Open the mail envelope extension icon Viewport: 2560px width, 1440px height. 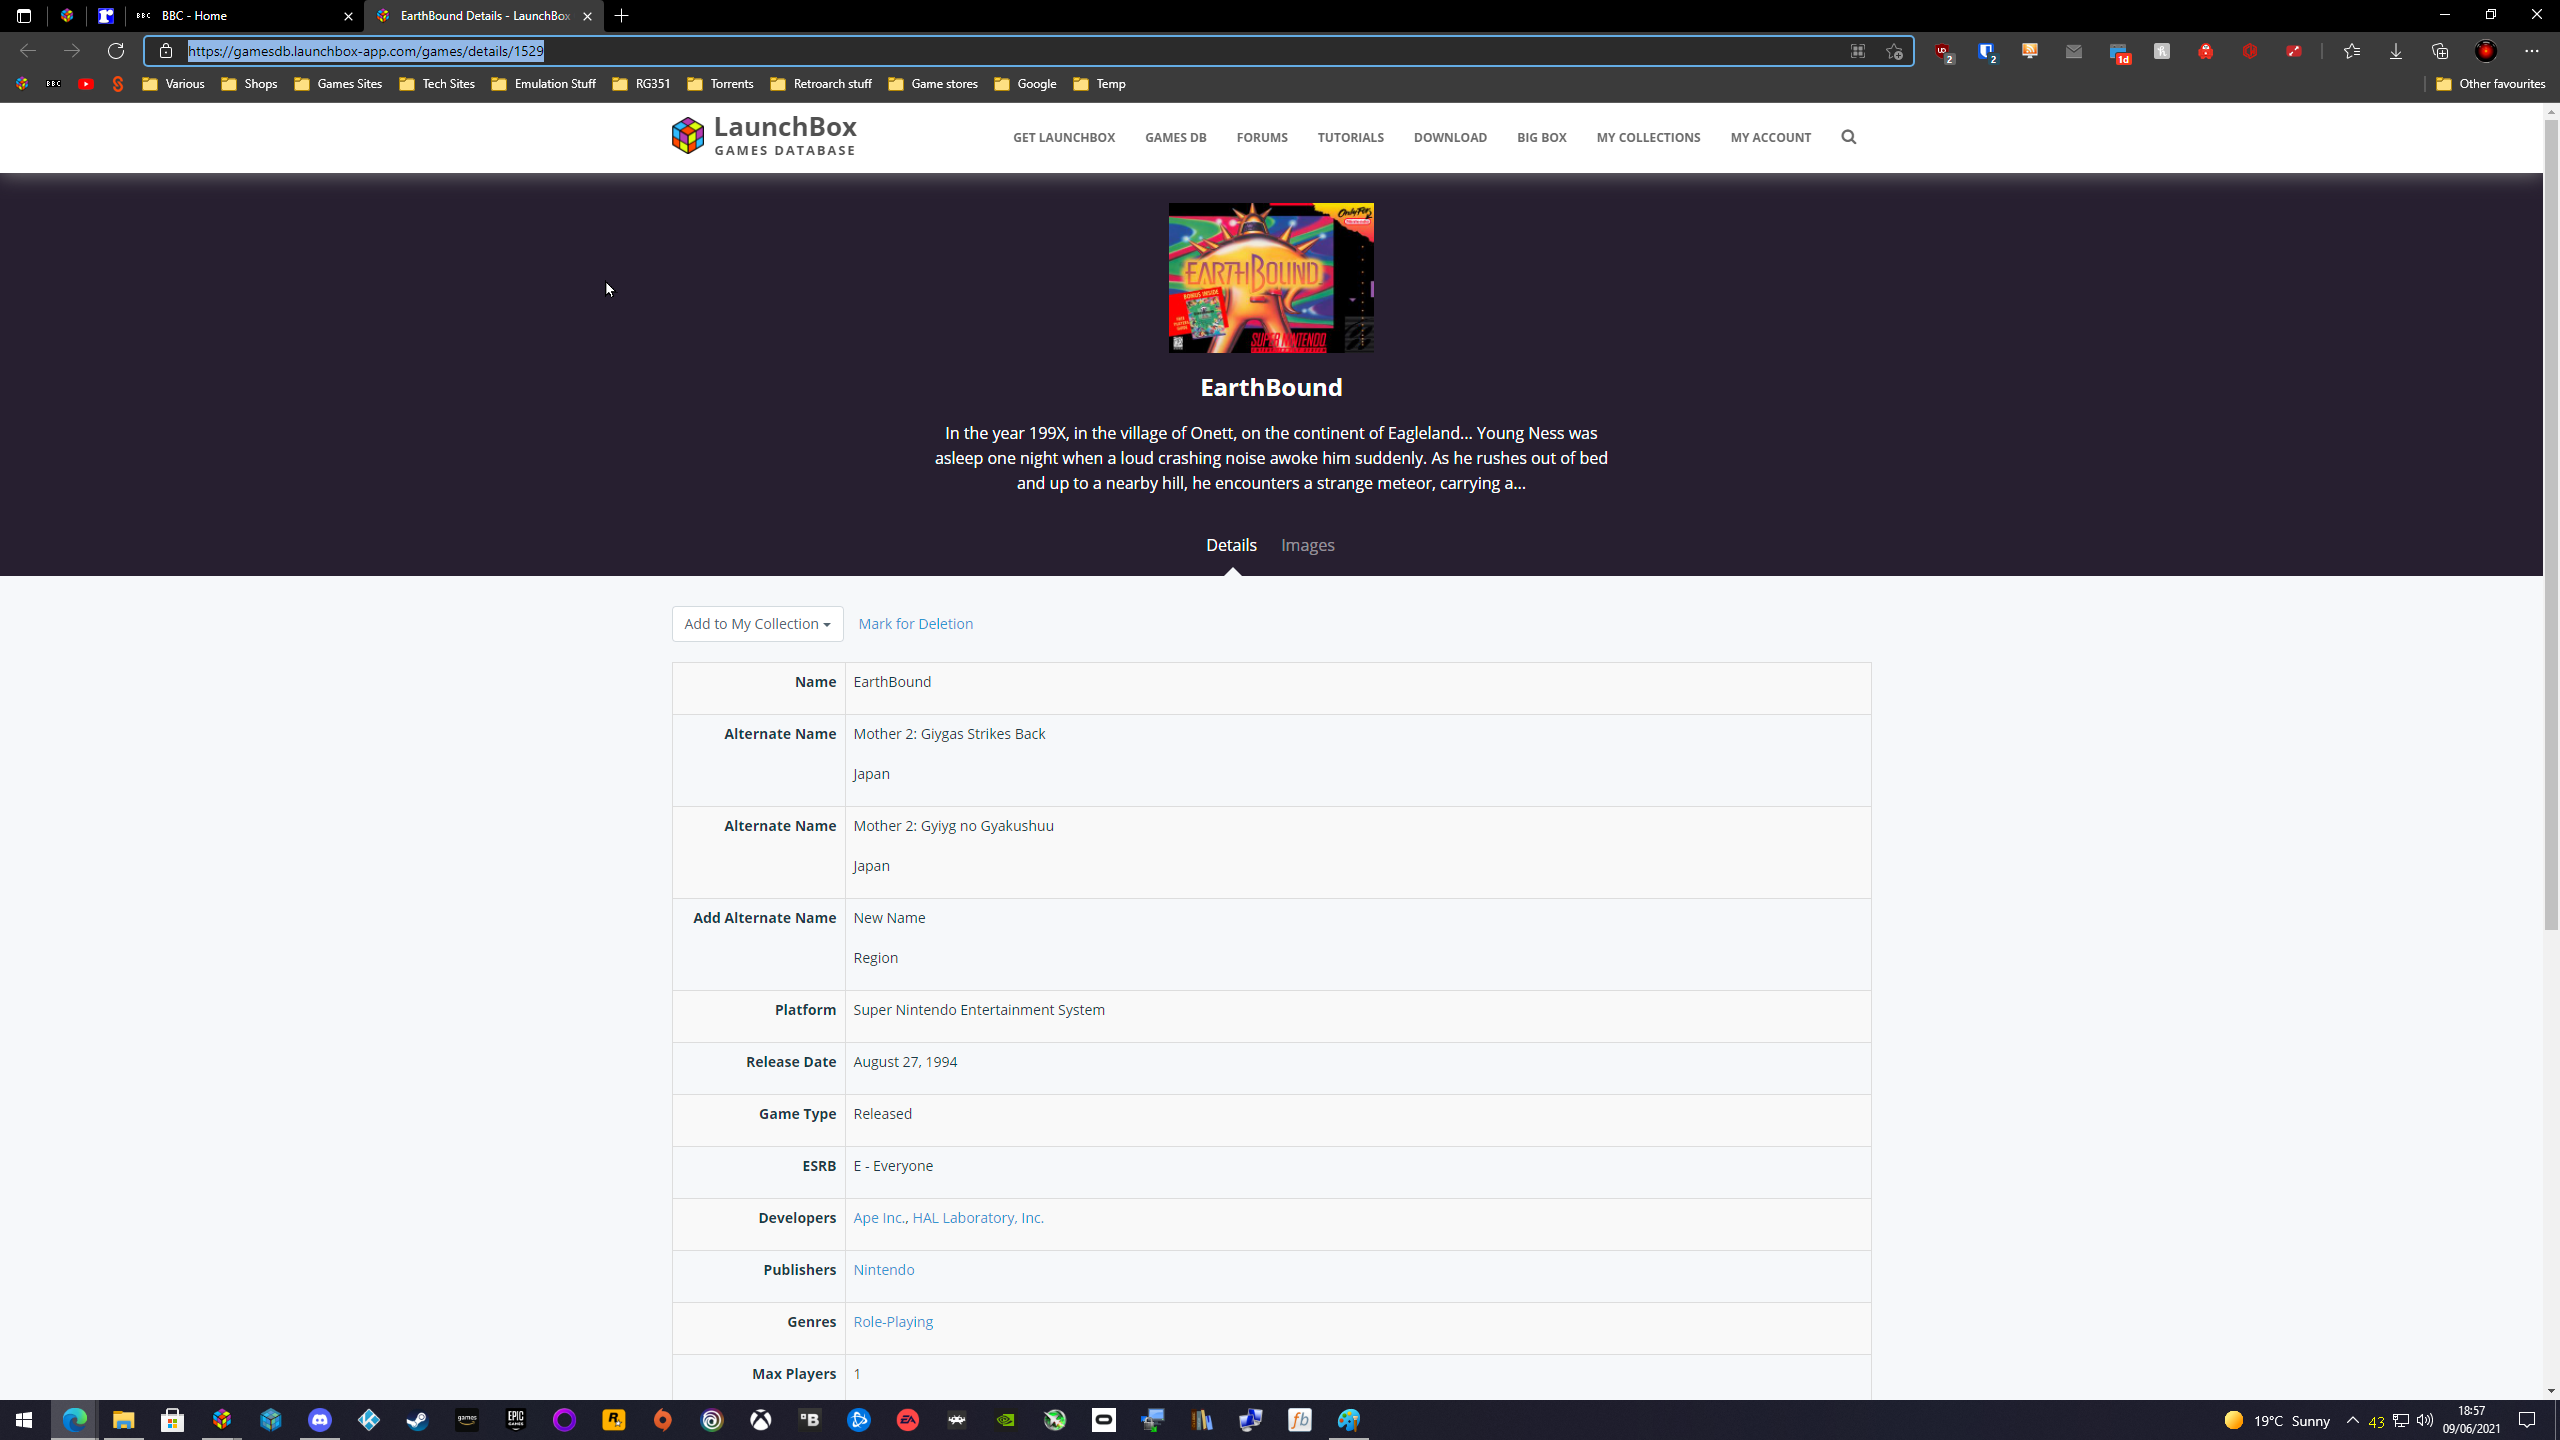2074,51
